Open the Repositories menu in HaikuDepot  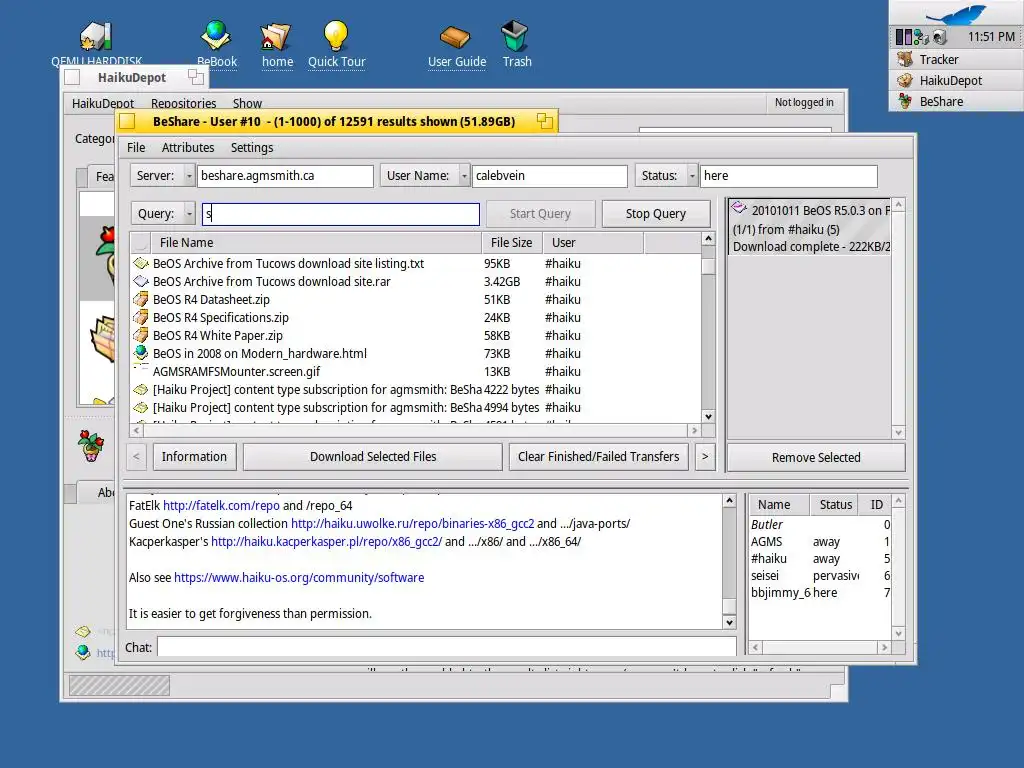184,103
